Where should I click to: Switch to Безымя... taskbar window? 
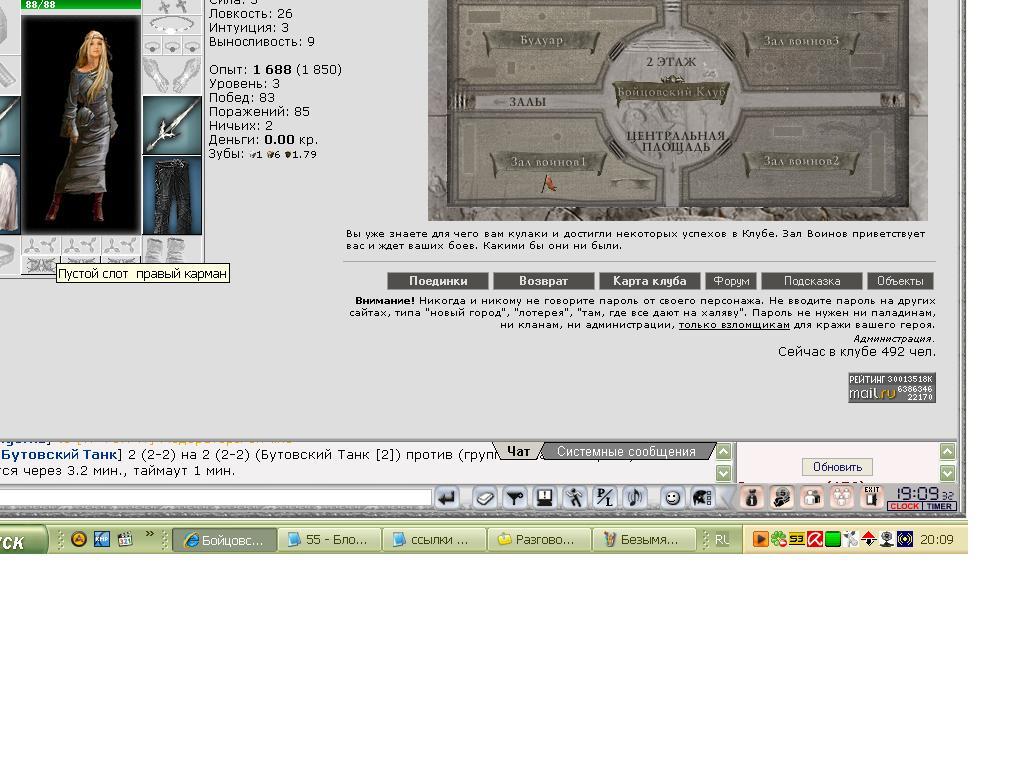click(644, 539)
